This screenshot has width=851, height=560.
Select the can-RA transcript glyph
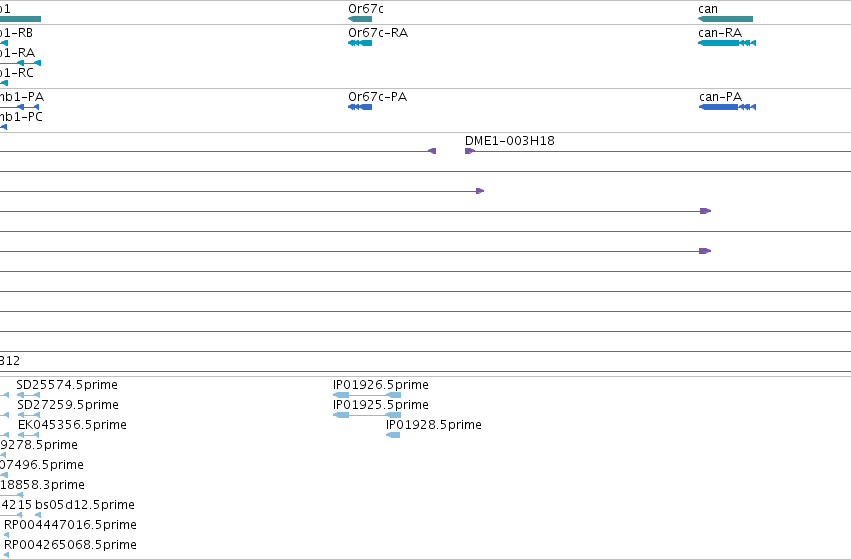pos(727,43)
